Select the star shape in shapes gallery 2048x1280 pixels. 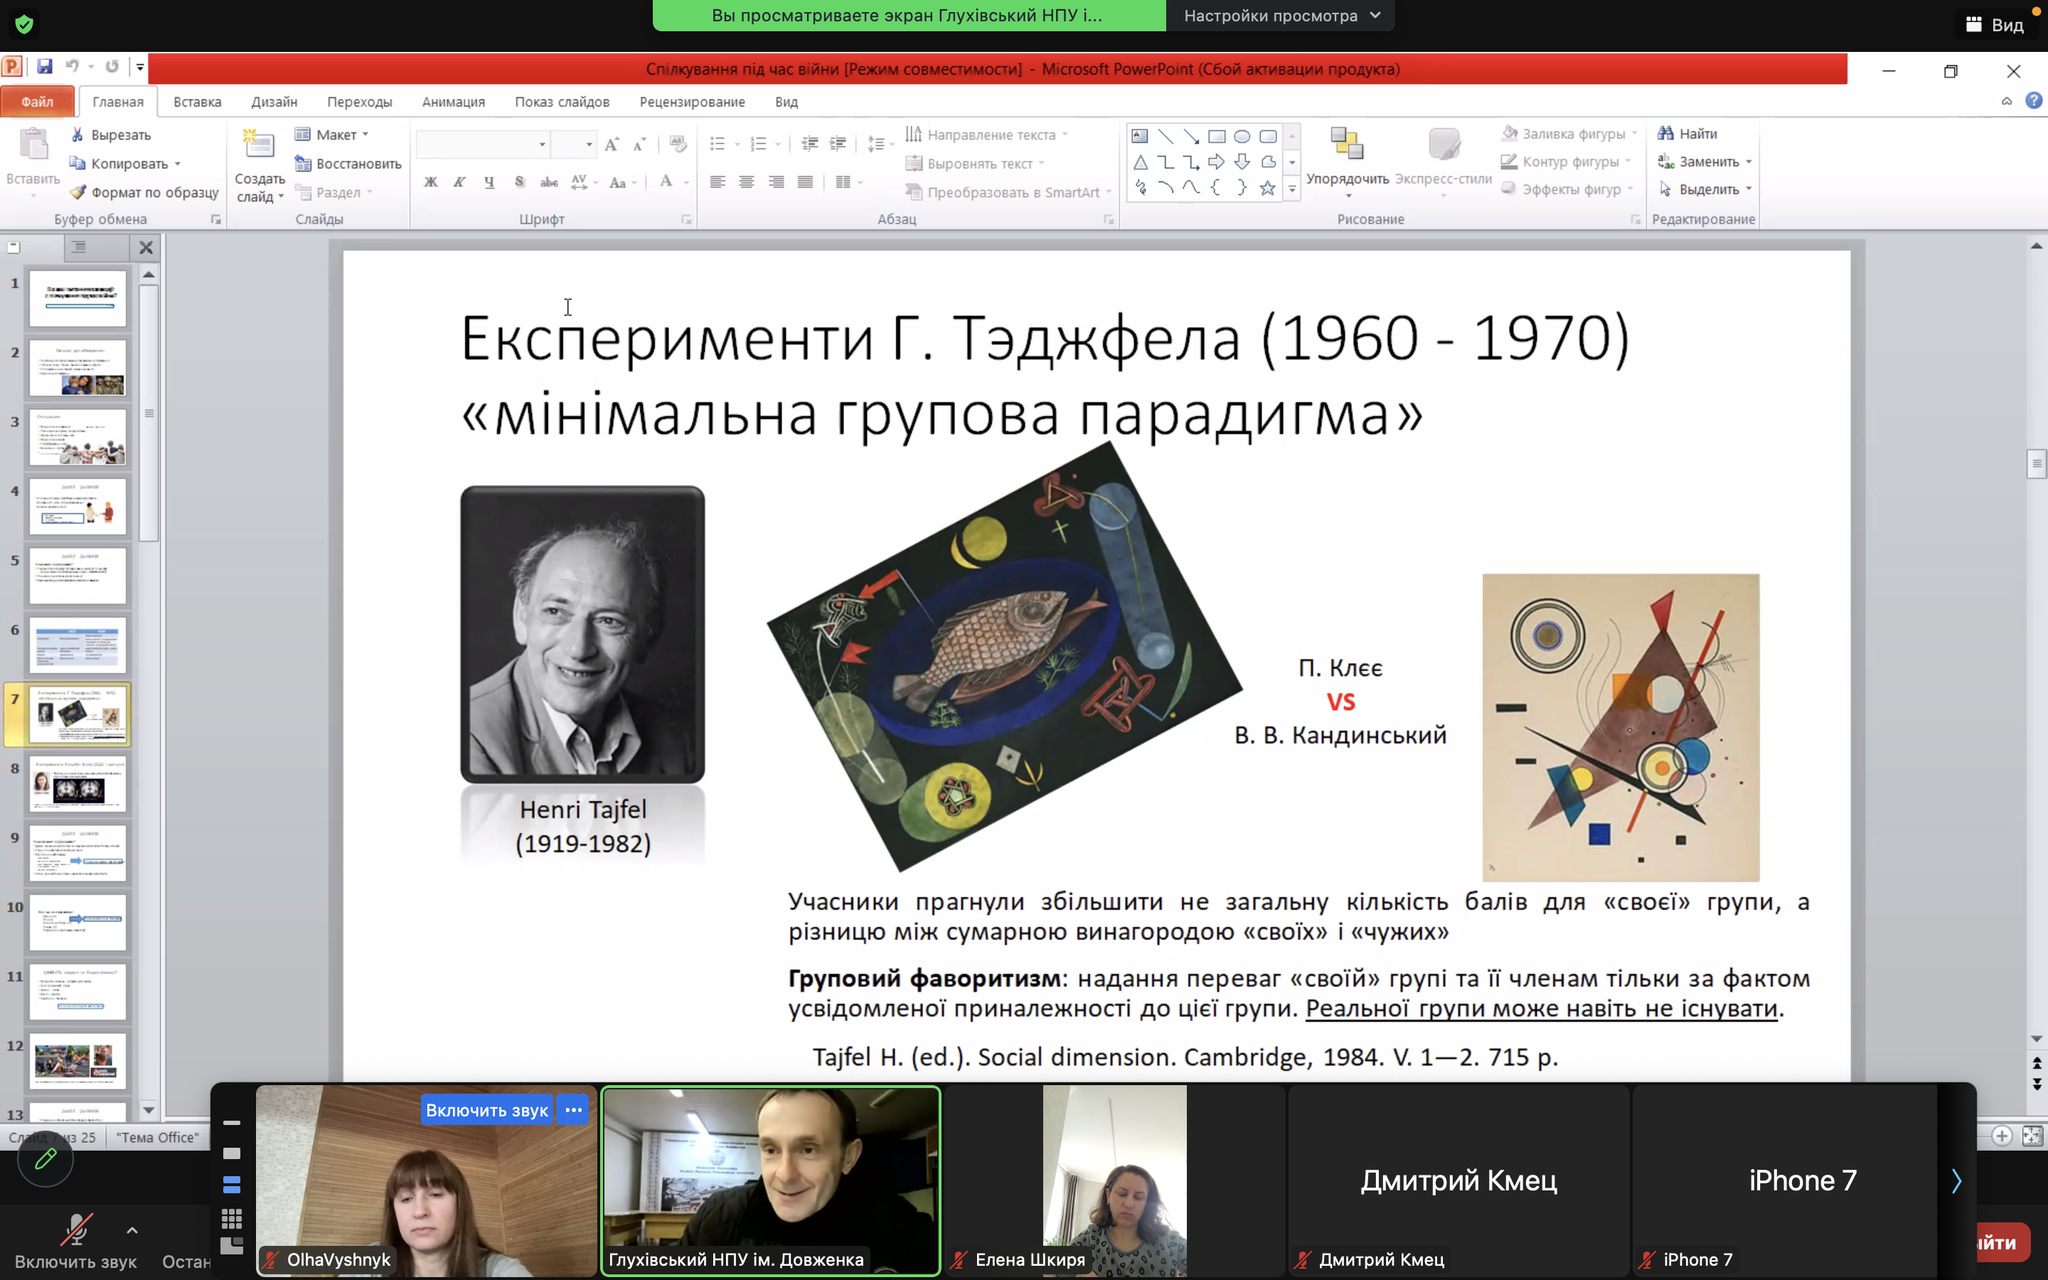tap(1267, 188)
